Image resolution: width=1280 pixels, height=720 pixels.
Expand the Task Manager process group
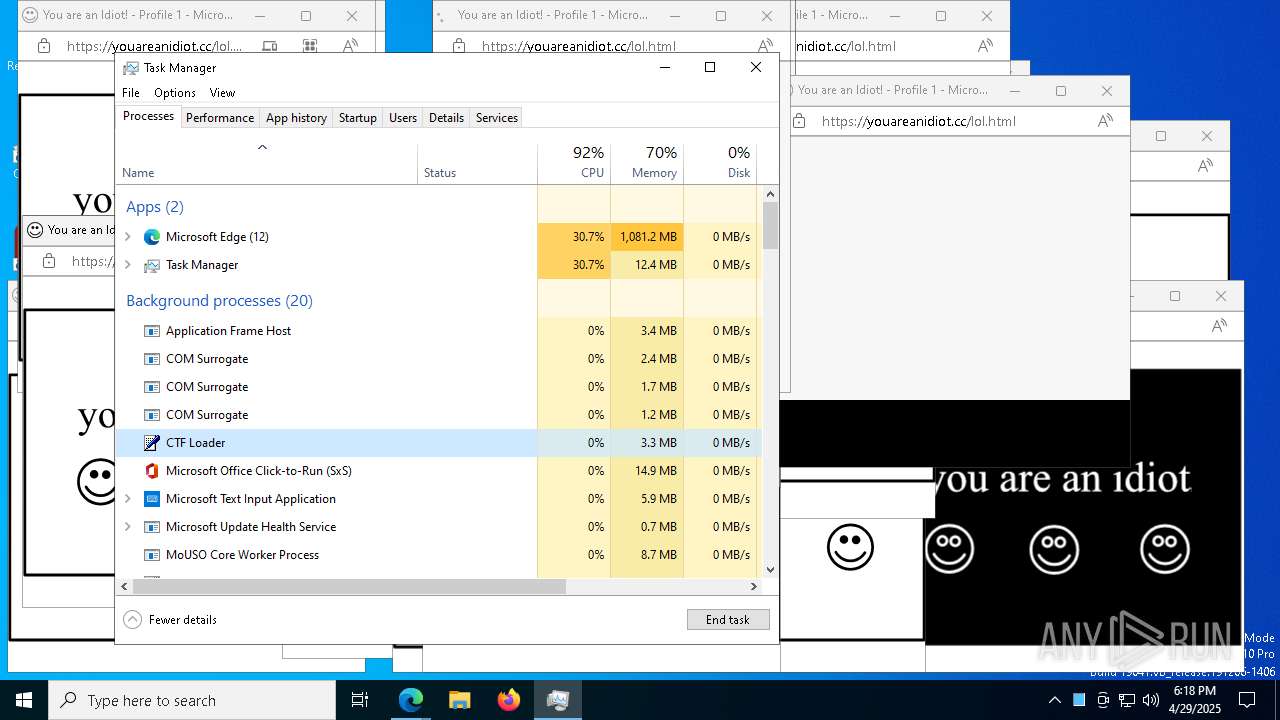pyautogui.click(x=127, y=265)
